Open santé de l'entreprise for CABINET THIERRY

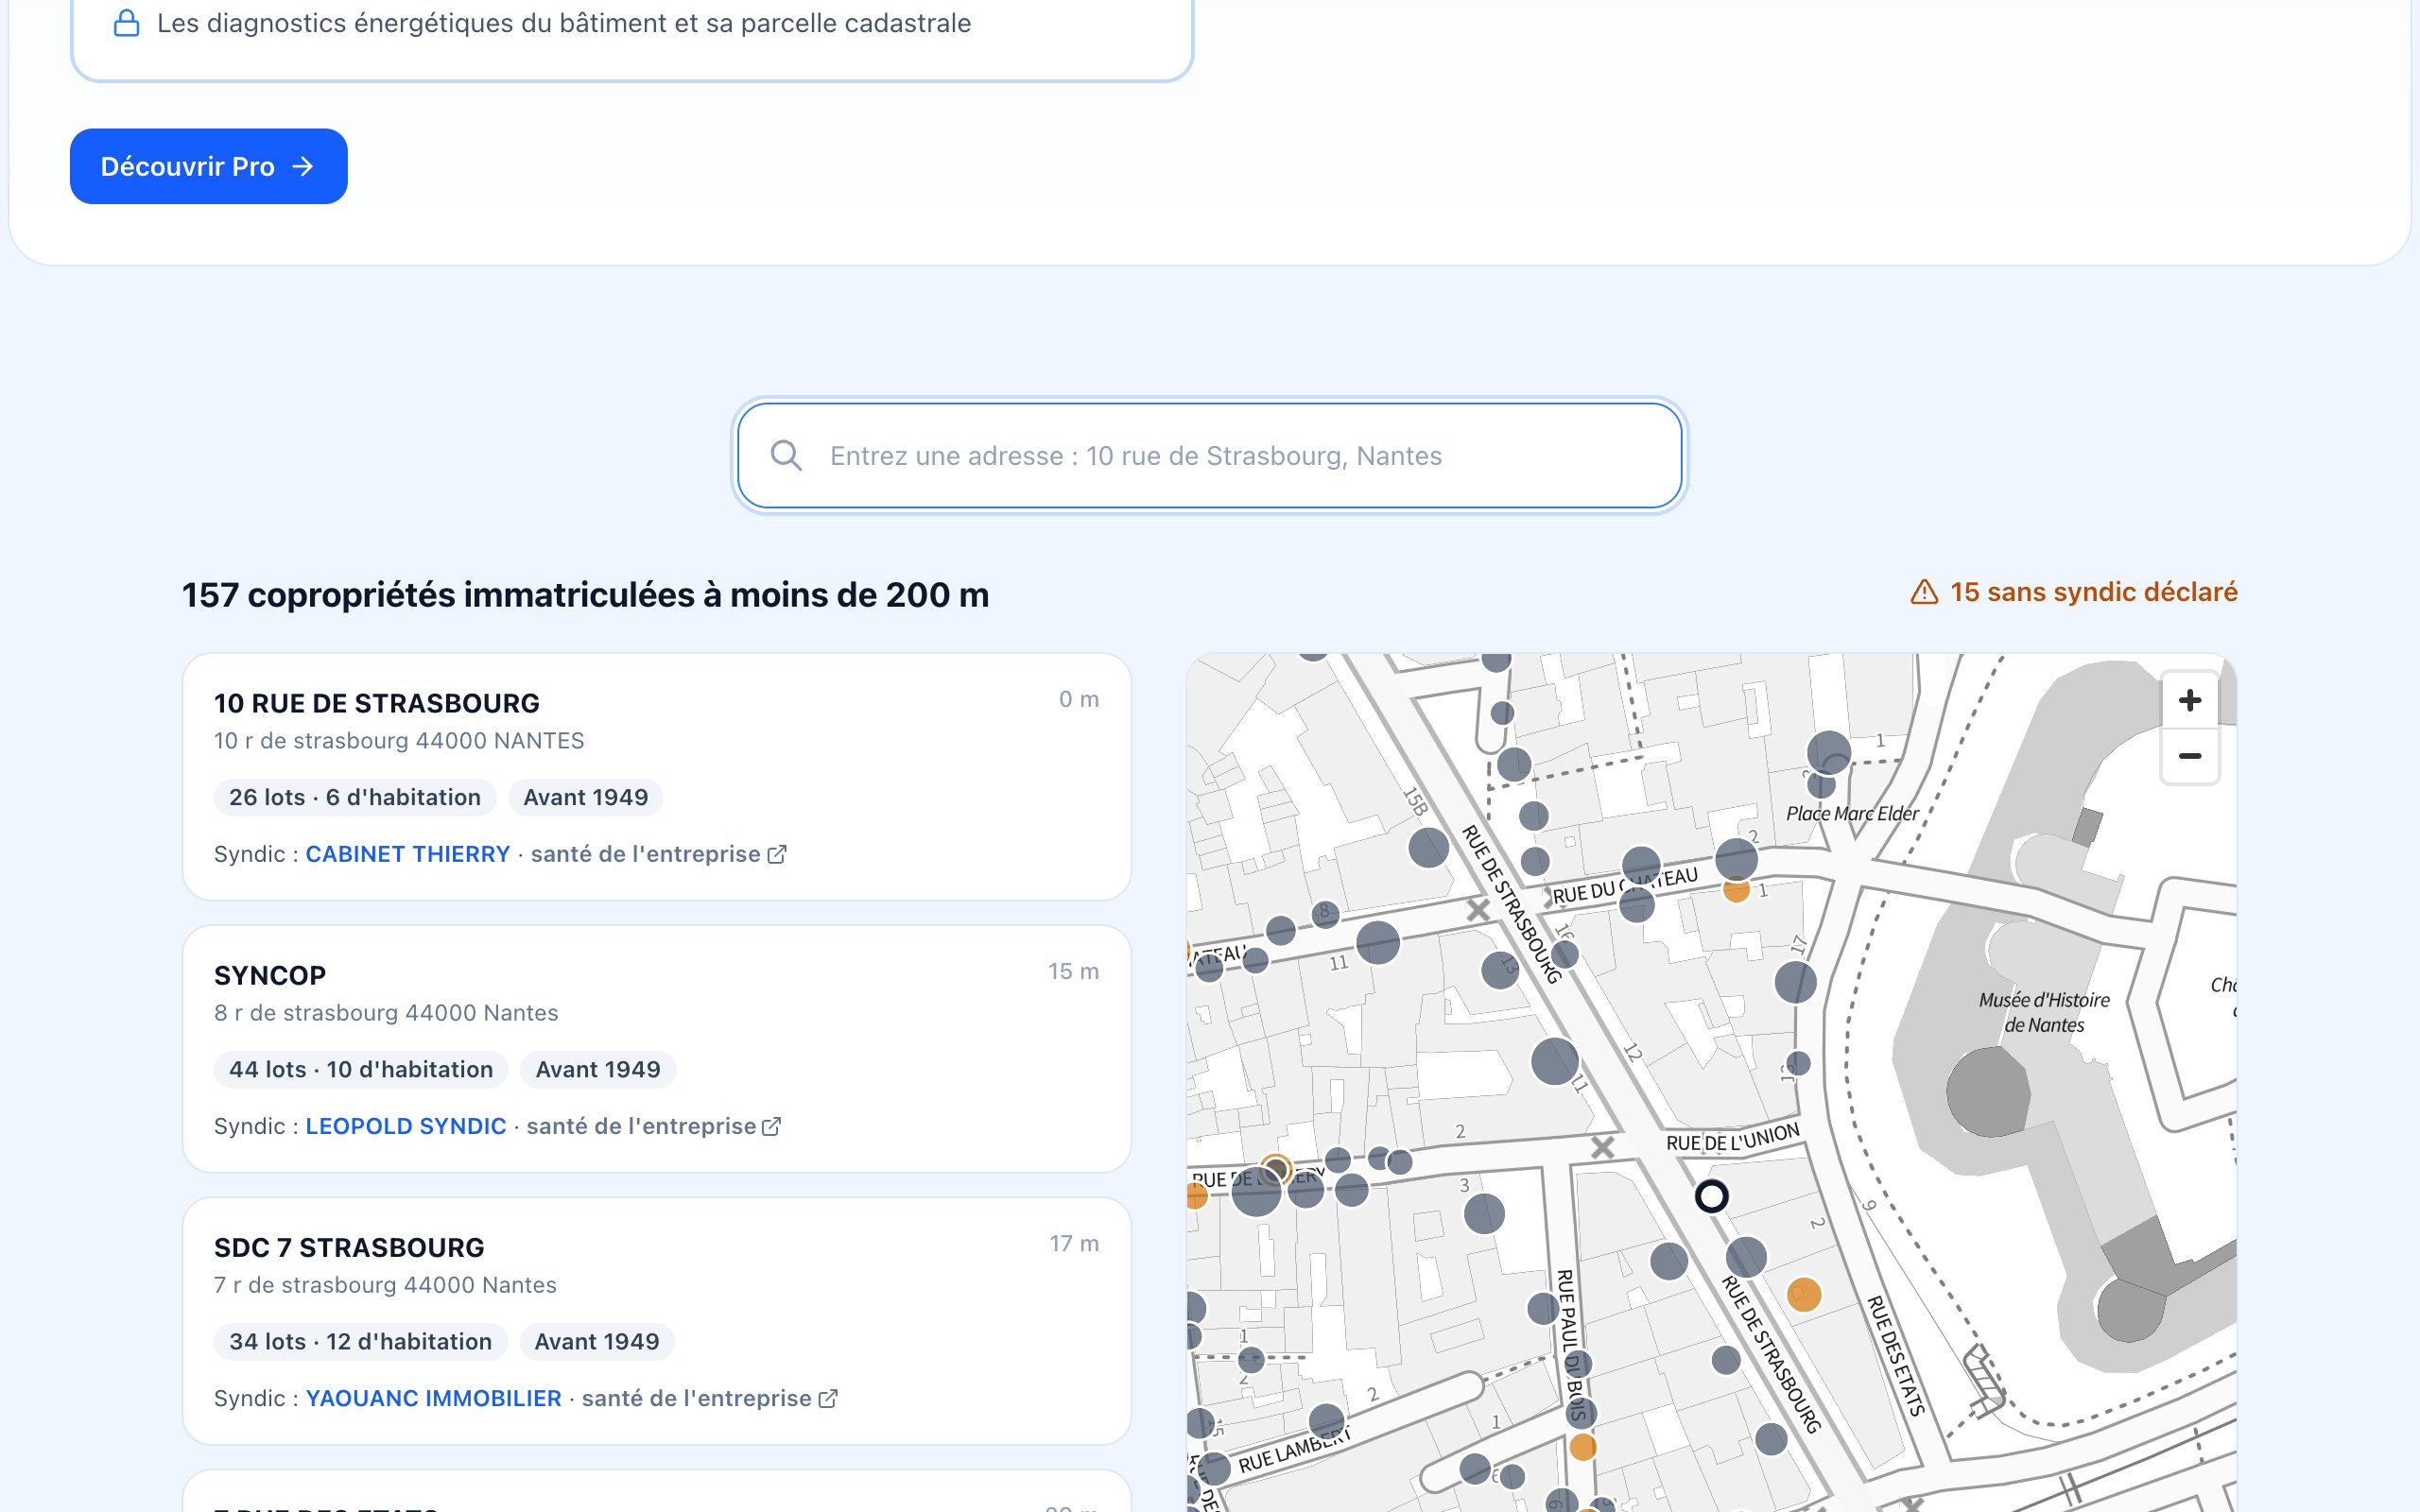click(658, 854)
